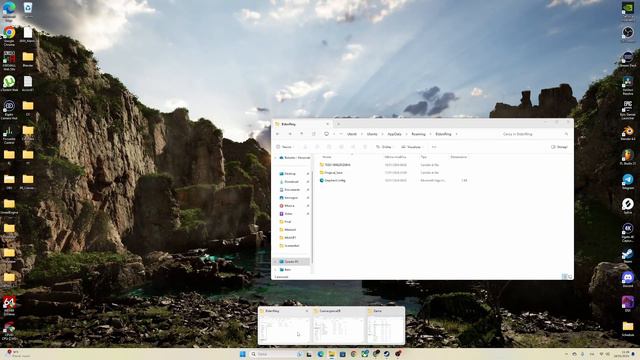The width and height of the screenshot is (640, 360).
Task: Click the Copy icon in Explorer toolbar
Action: [317, 147]
